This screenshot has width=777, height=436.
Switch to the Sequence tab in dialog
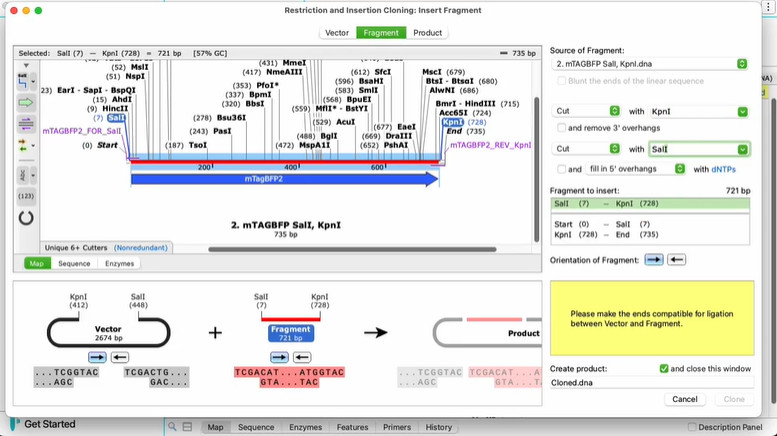(x=74, y=264)
